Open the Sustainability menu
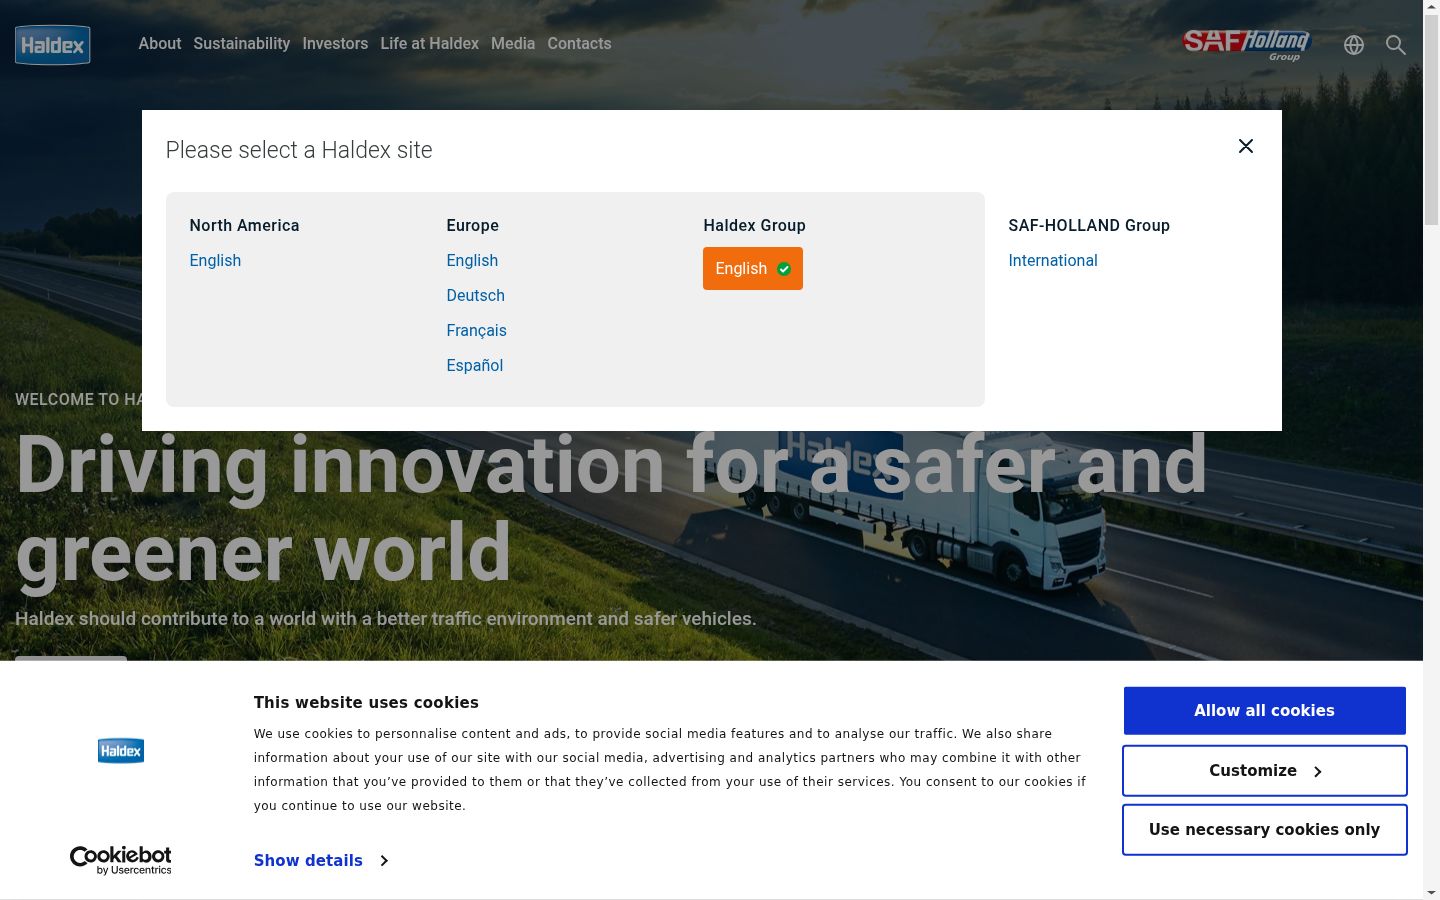1440x900 pixels. [242, 44]
